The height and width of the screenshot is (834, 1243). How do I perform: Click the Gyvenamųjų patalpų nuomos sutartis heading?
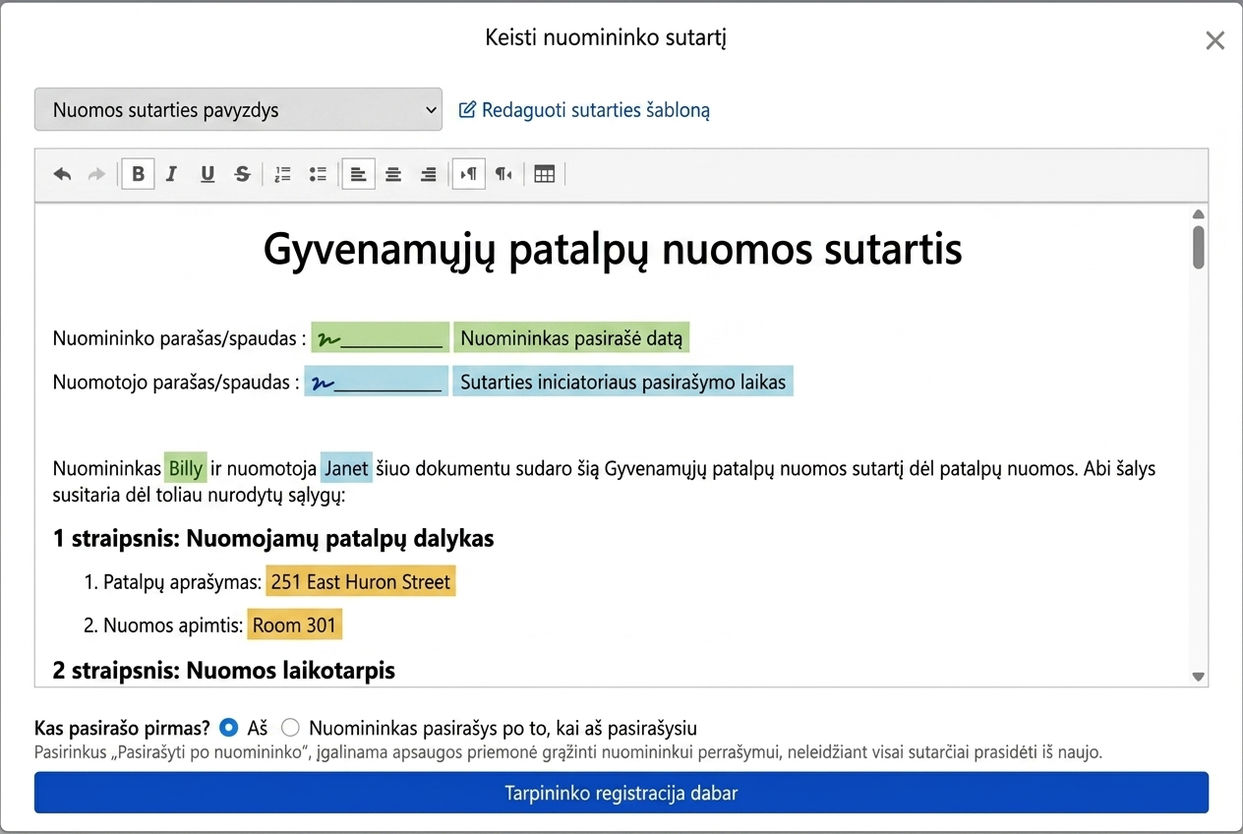click(612, 250)
